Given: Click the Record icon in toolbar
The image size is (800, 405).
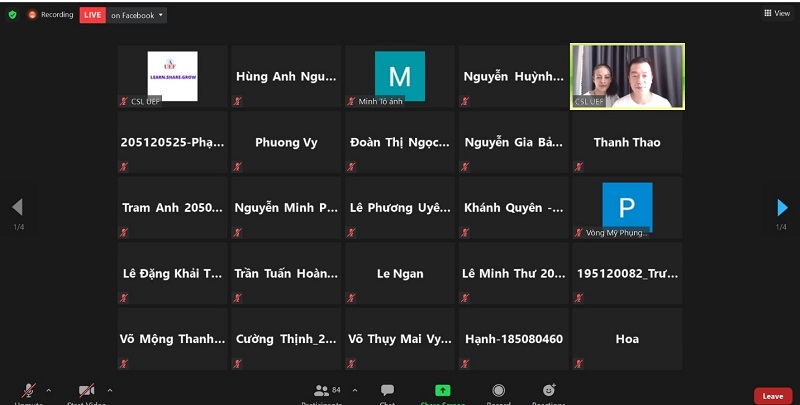Looking at the screenshot, I should pos(498,391).
